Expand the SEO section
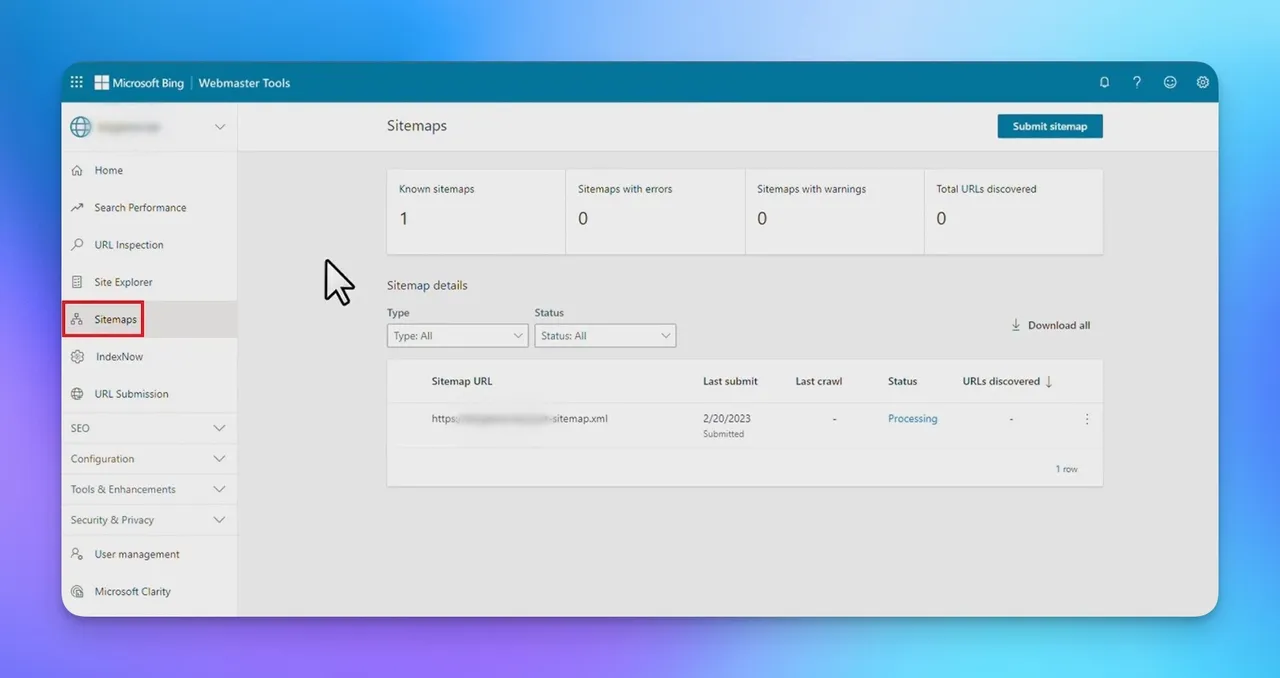Viewport: 1280px width, 678px height. [149, 428]
